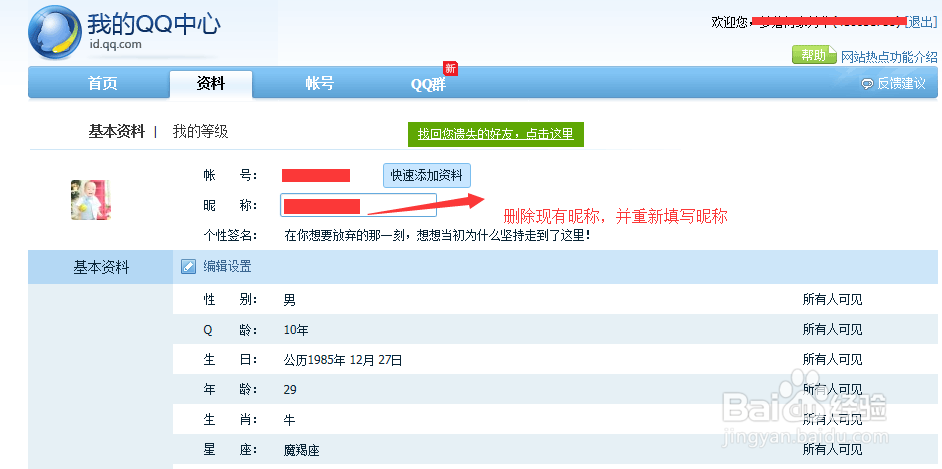Click the id.qq.com text under logo
Image resolution: width=942 pixels, height=469 pixels.
click(115, 44)
